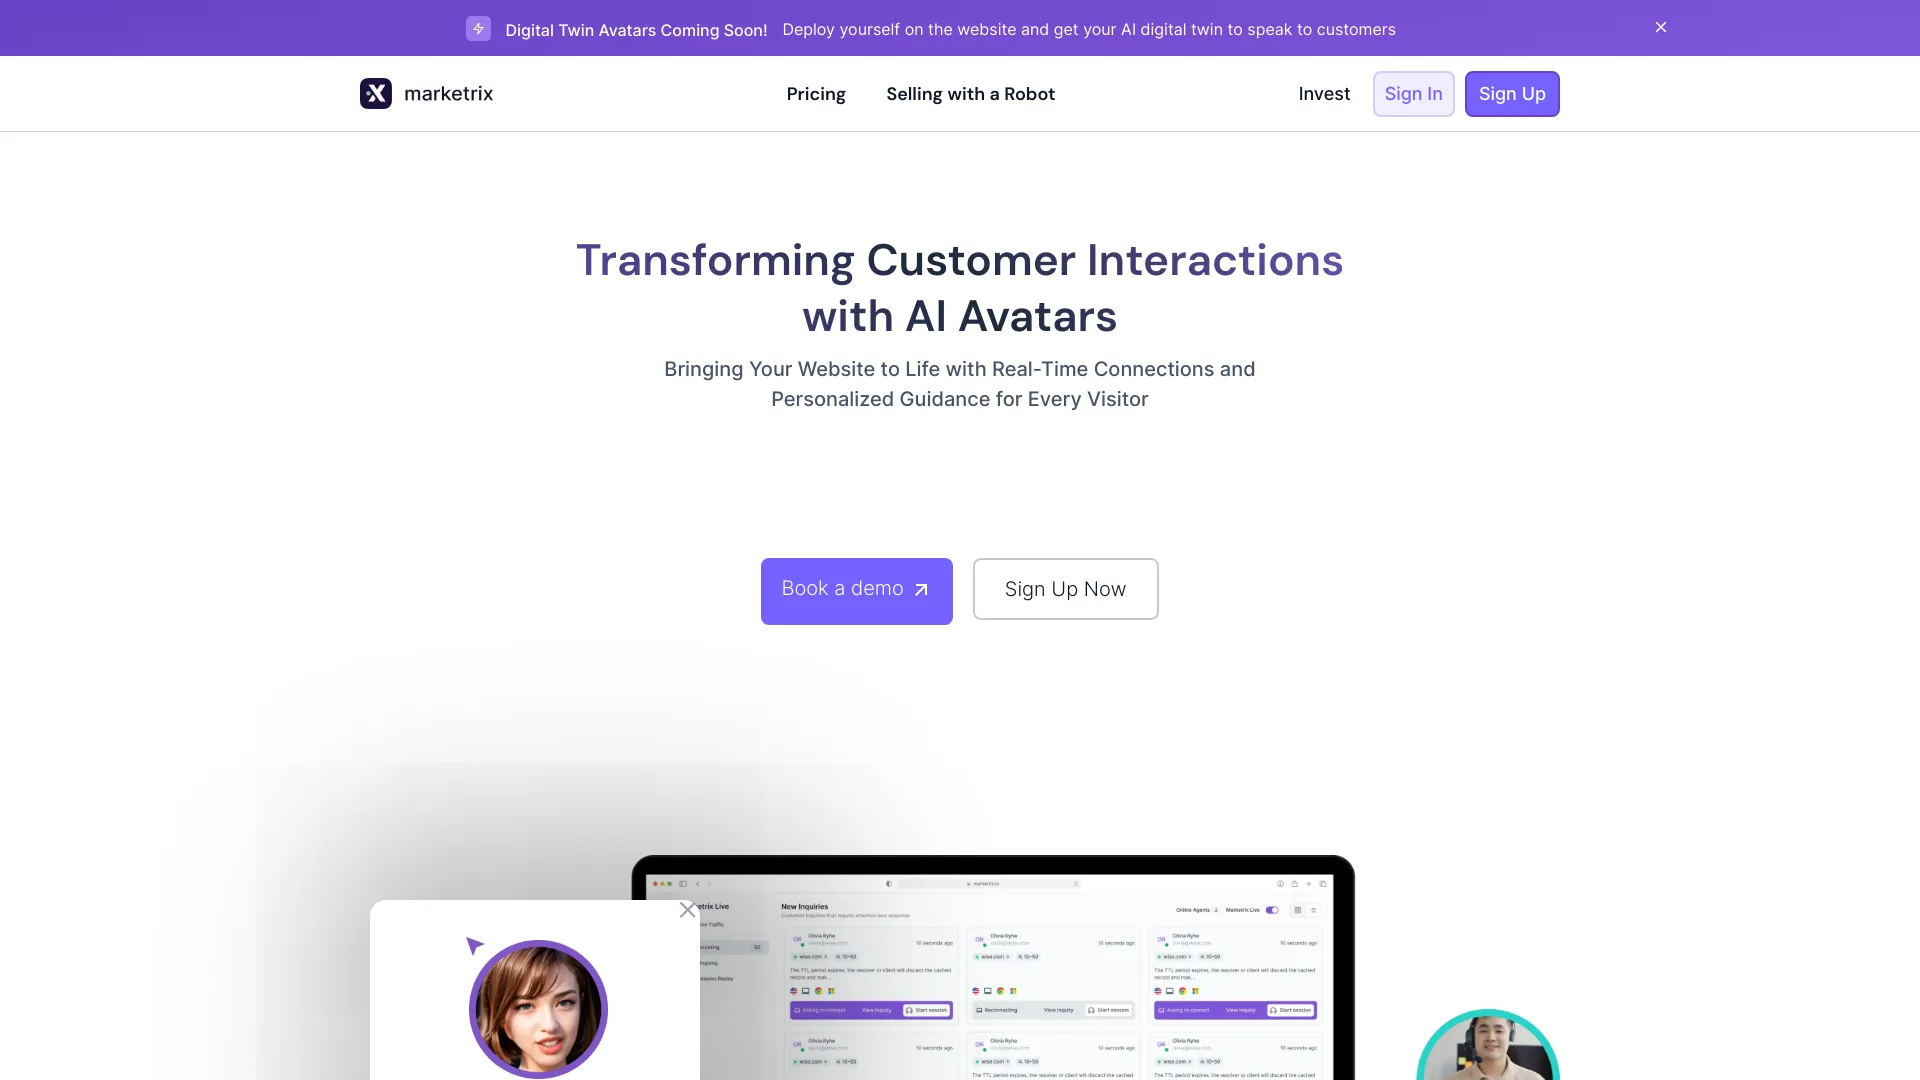Open the Selling with a Robot menu
The image size is (1920, 1080).
pos(971,94)
